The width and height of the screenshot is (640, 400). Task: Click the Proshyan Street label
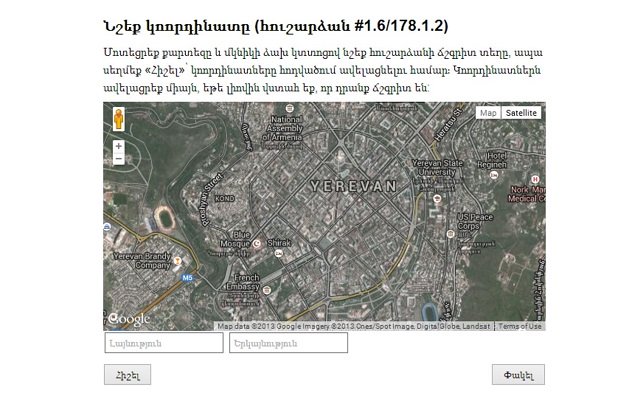pyautogui.click(x=213, y=200)
